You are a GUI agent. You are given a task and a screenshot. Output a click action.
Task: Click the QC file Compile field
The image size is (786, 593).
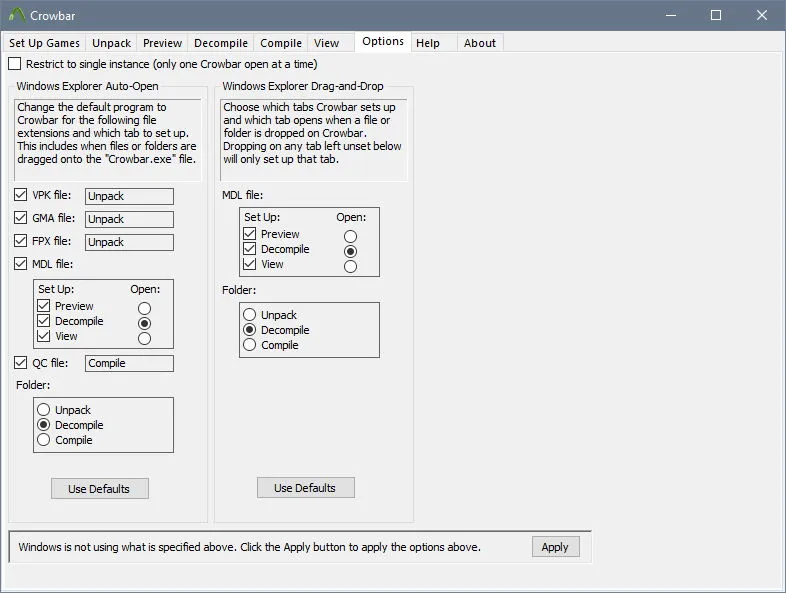point(129,363)
